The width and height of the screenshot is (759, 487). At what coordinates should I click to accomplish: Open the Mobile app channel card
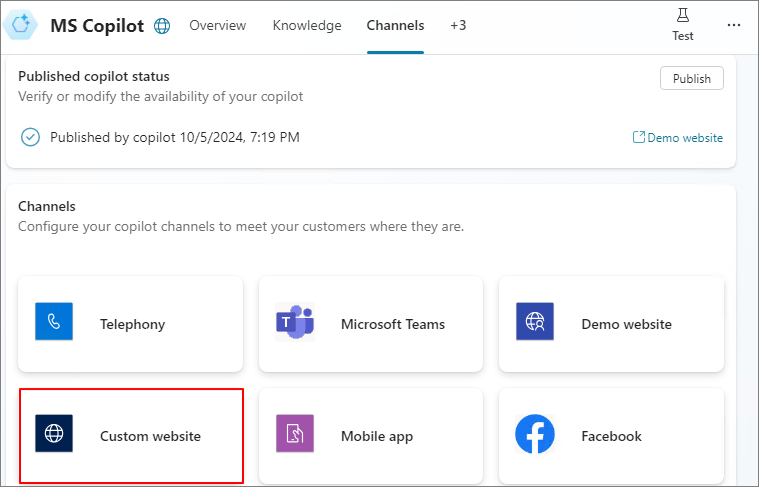[x=371, y=435]
